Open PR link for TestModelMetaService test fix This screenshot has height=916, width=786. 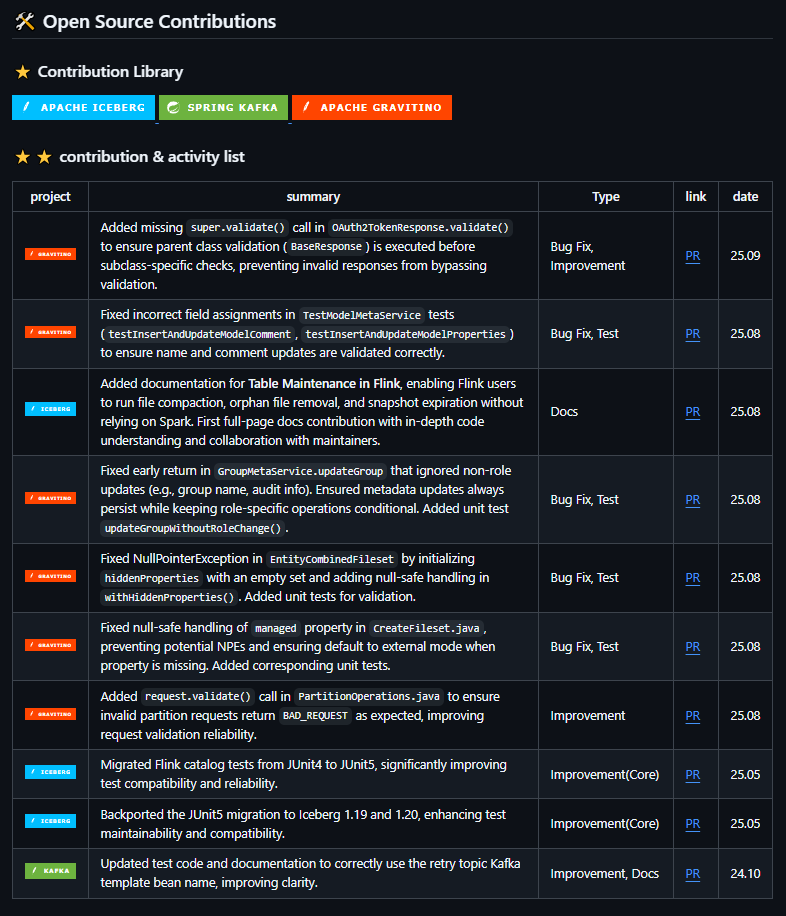692,333
